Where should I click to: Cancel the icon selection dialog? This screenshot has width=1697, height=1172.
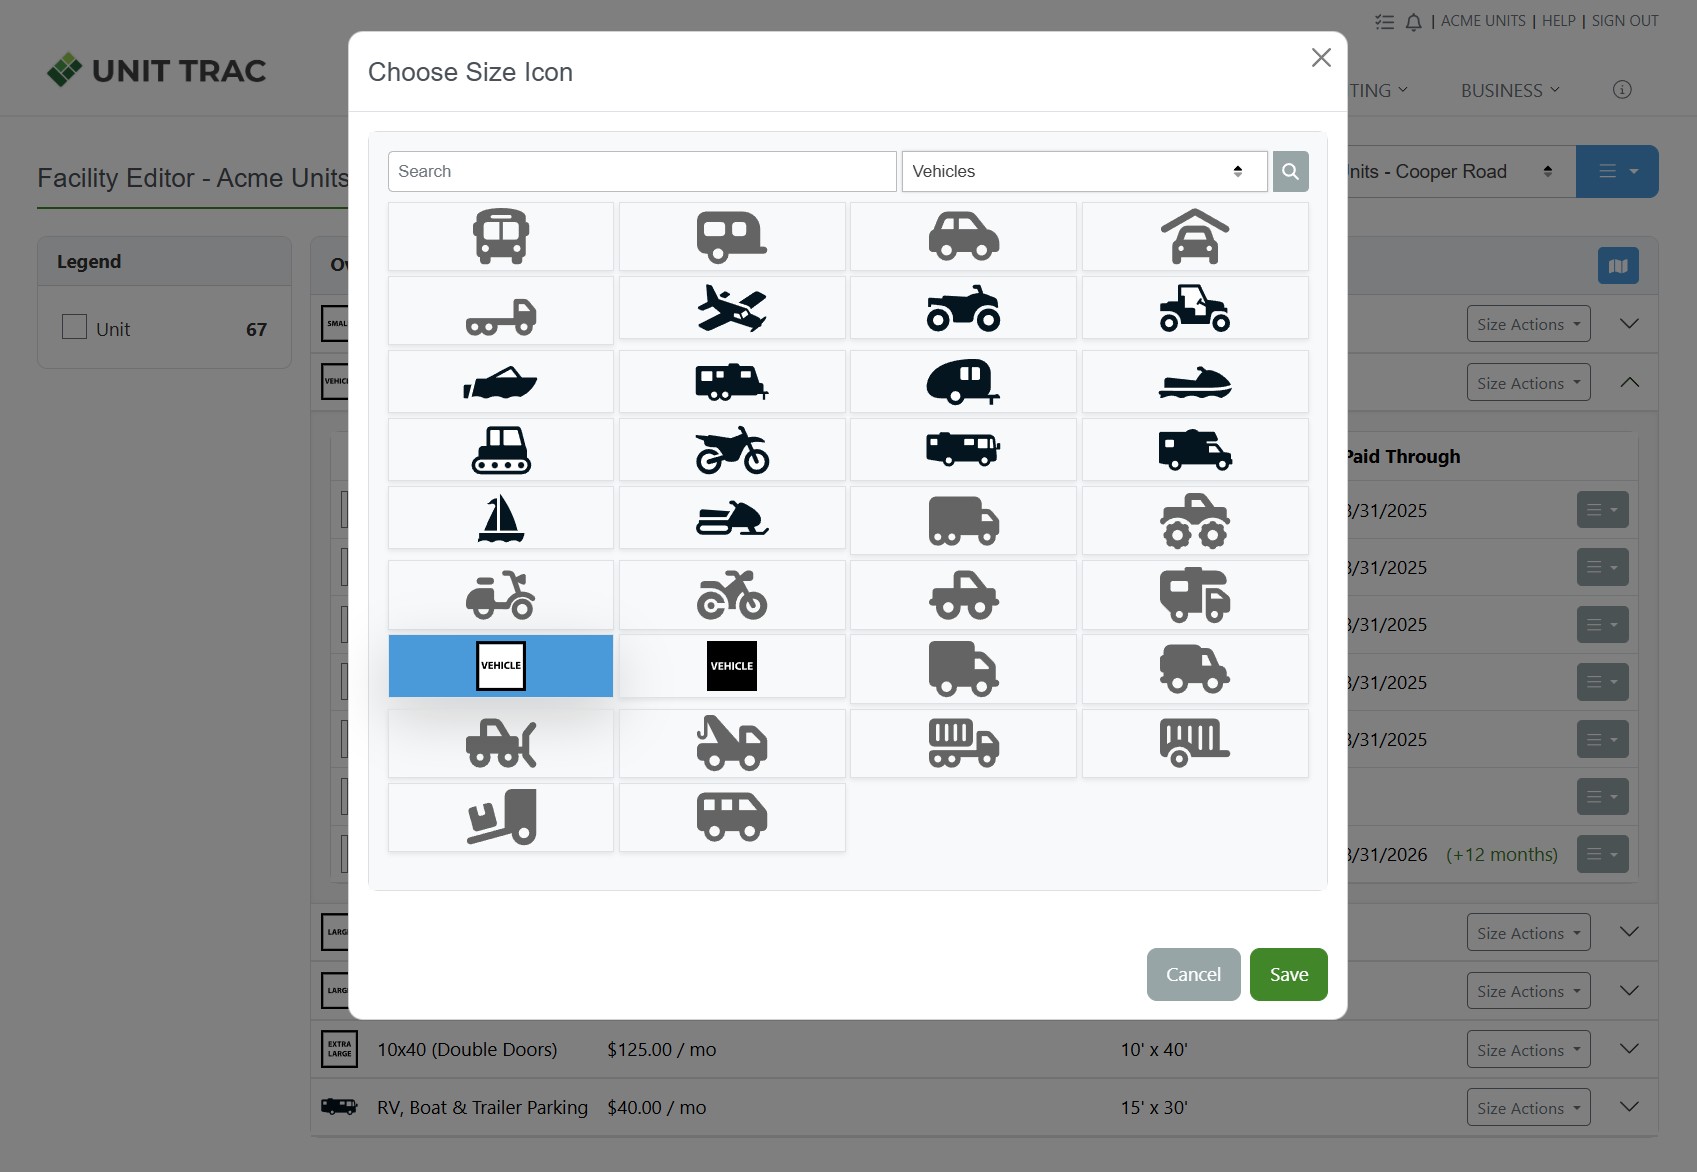tap(1193, 974)
